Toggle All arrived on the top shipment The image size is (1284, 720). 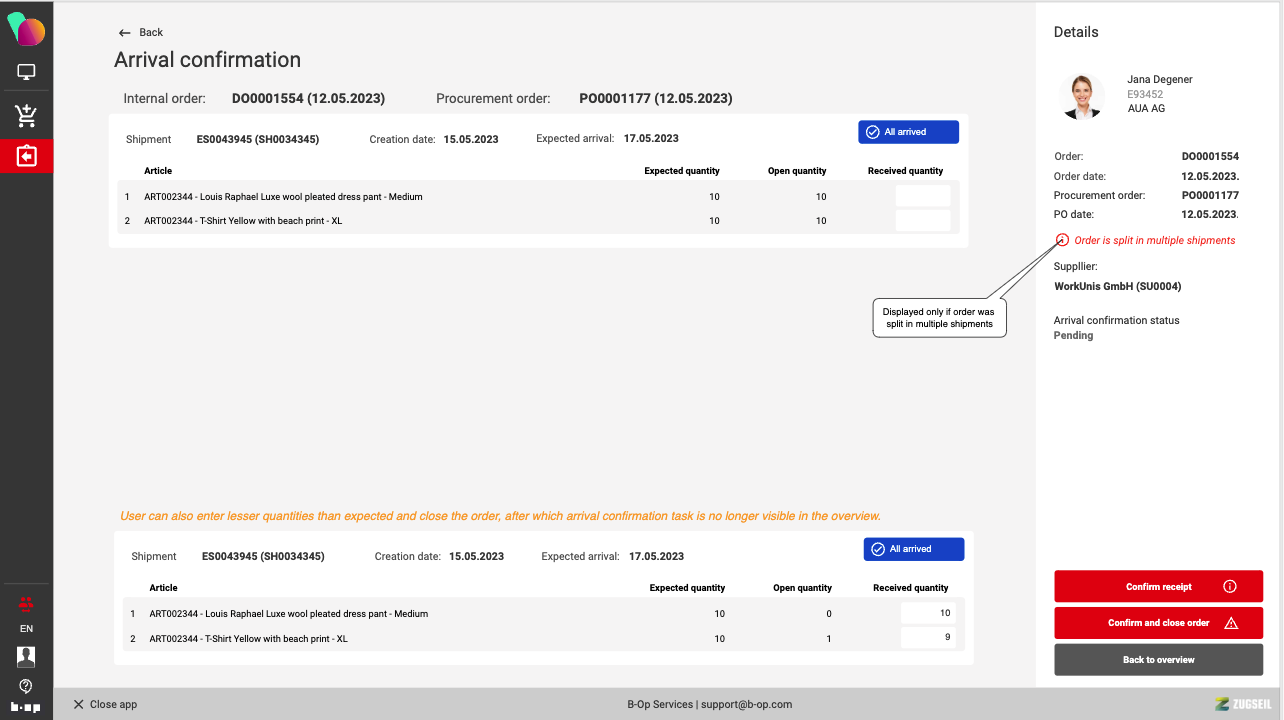pyautogui.click(x=908, y=132)
